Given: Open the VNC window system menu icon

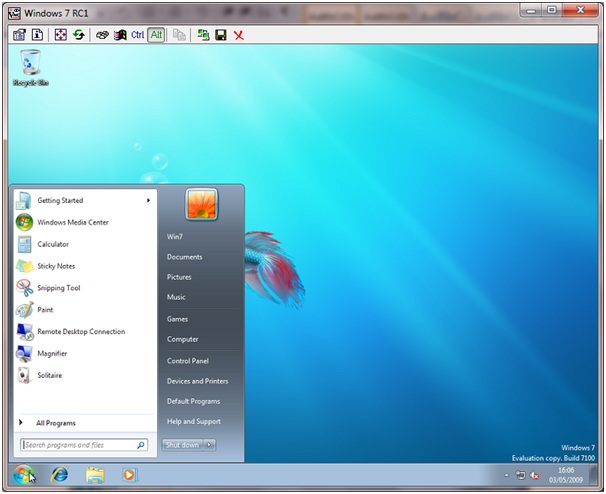Looking at the screenshot, I should click(15, 13).
